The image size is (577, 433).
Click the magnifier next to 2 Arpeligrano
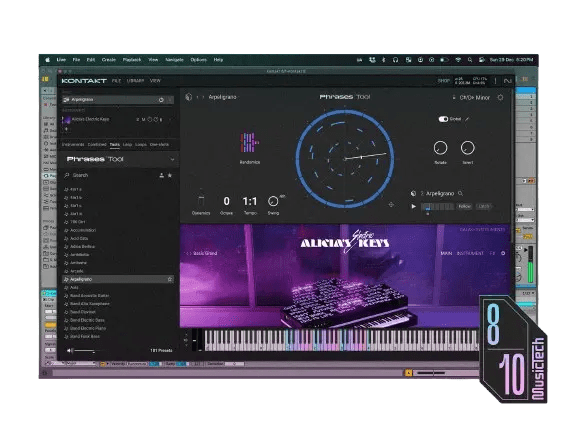click(x=460, y=194)
